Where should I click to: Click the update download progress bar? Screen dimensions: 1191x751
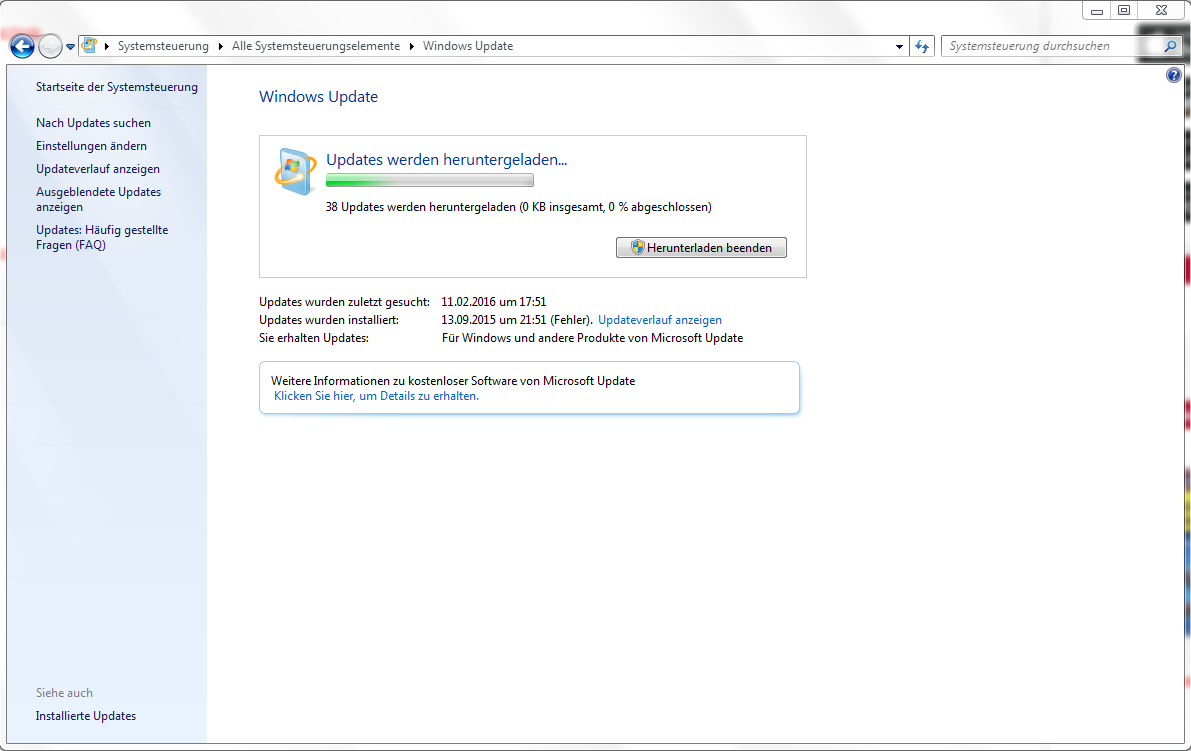click(430, 180)
